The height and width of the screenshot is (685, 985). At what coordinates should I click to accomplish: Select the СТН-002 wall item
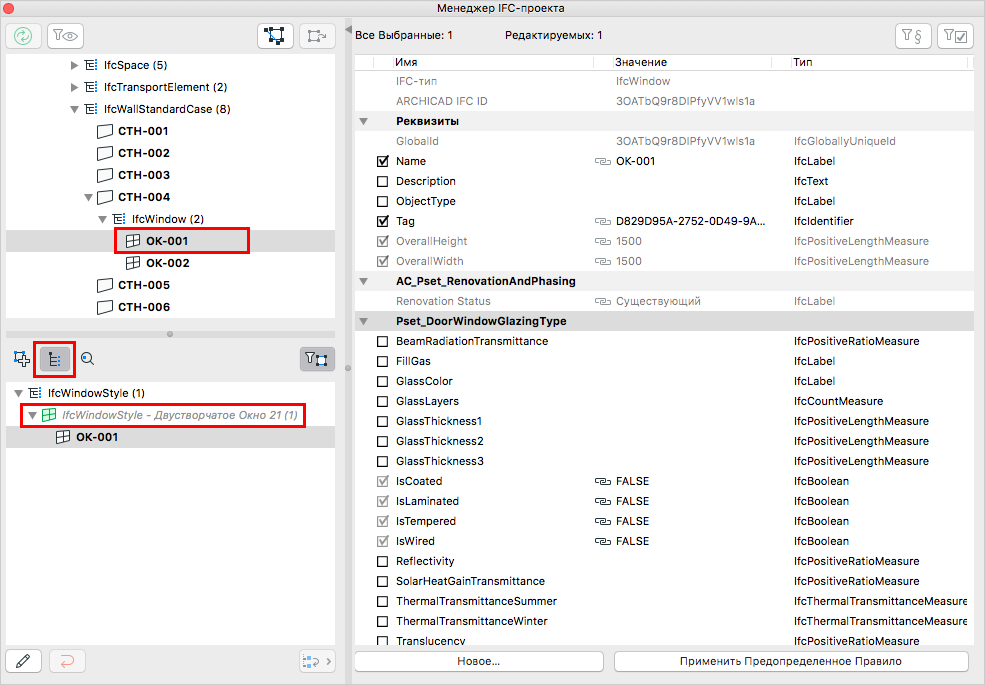pyautogui.click(x=144, y=153)
